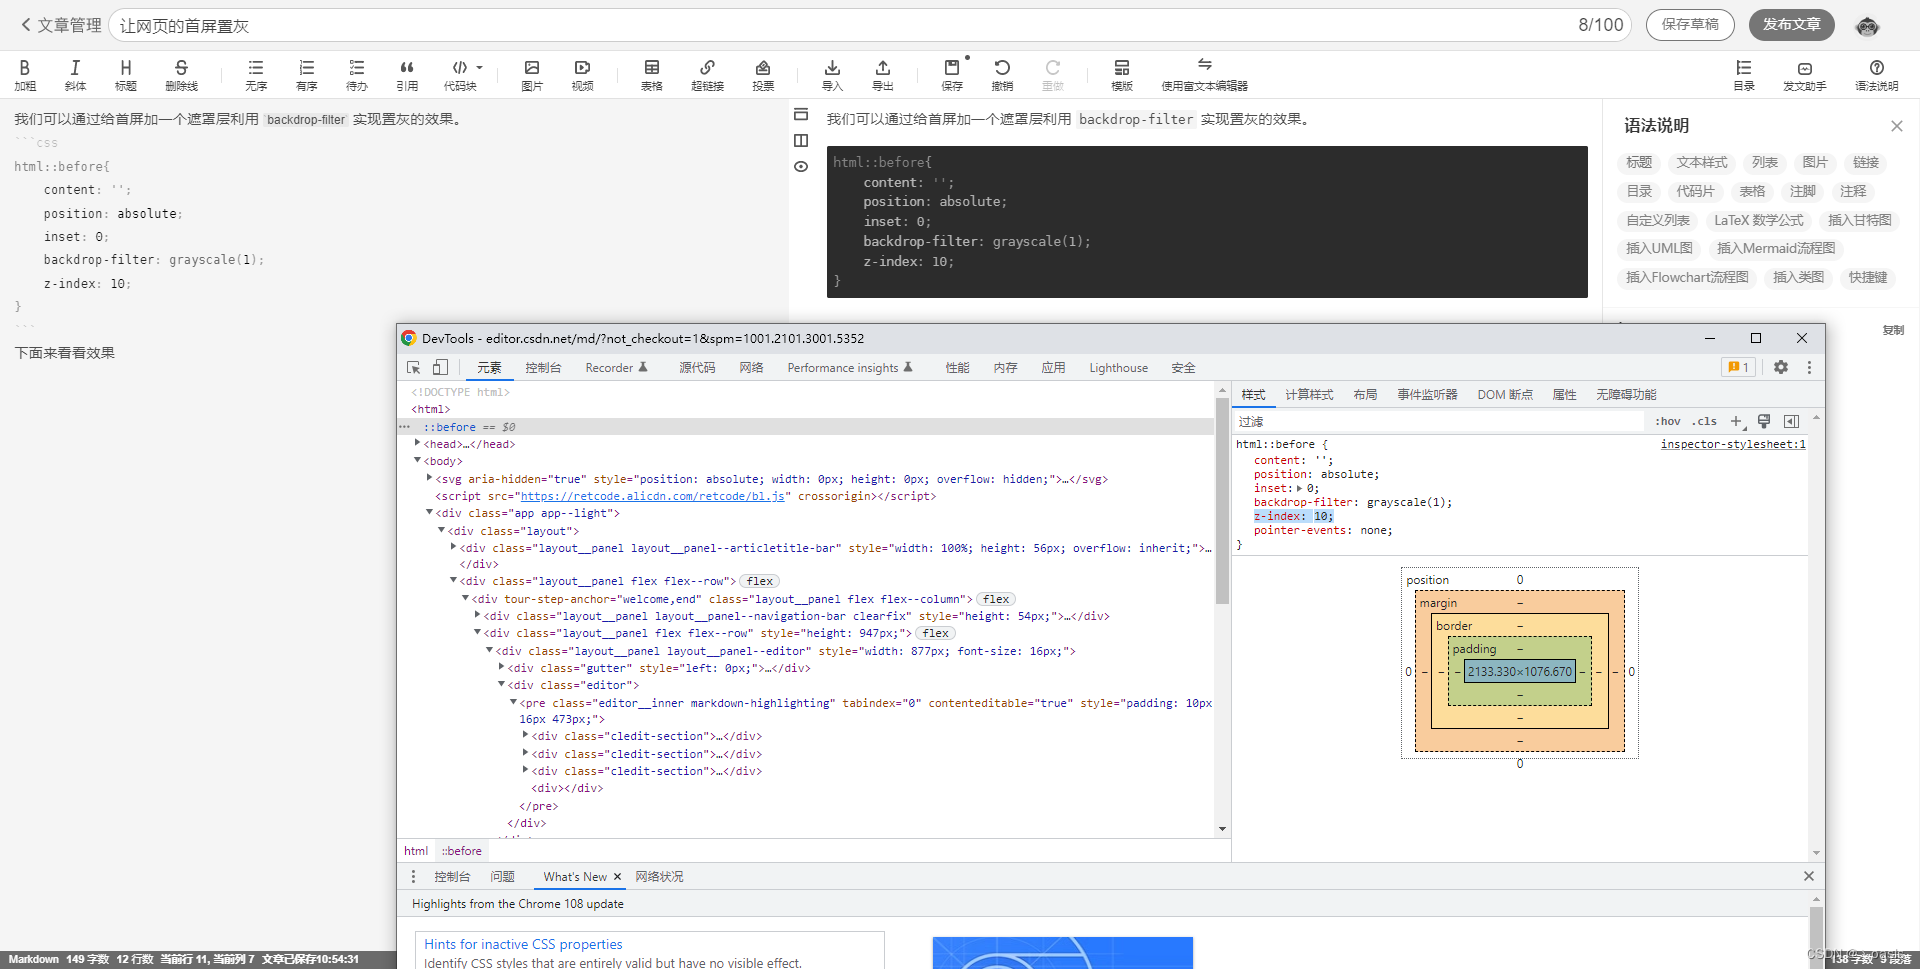Insert an ordered list
This screenshot has width=1920, height=969.
[306, 74]
